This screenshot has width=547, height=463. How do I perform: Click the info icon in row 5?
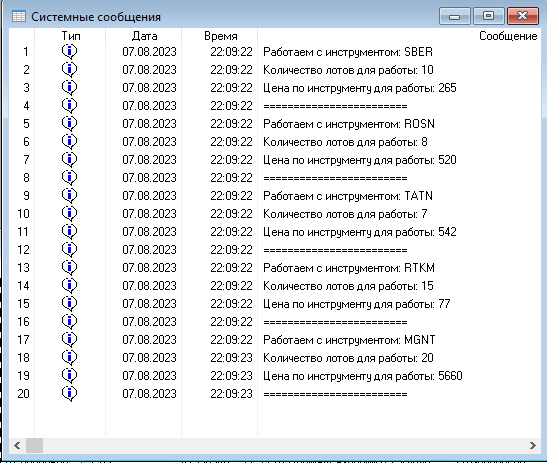click(x=69, y=124)
